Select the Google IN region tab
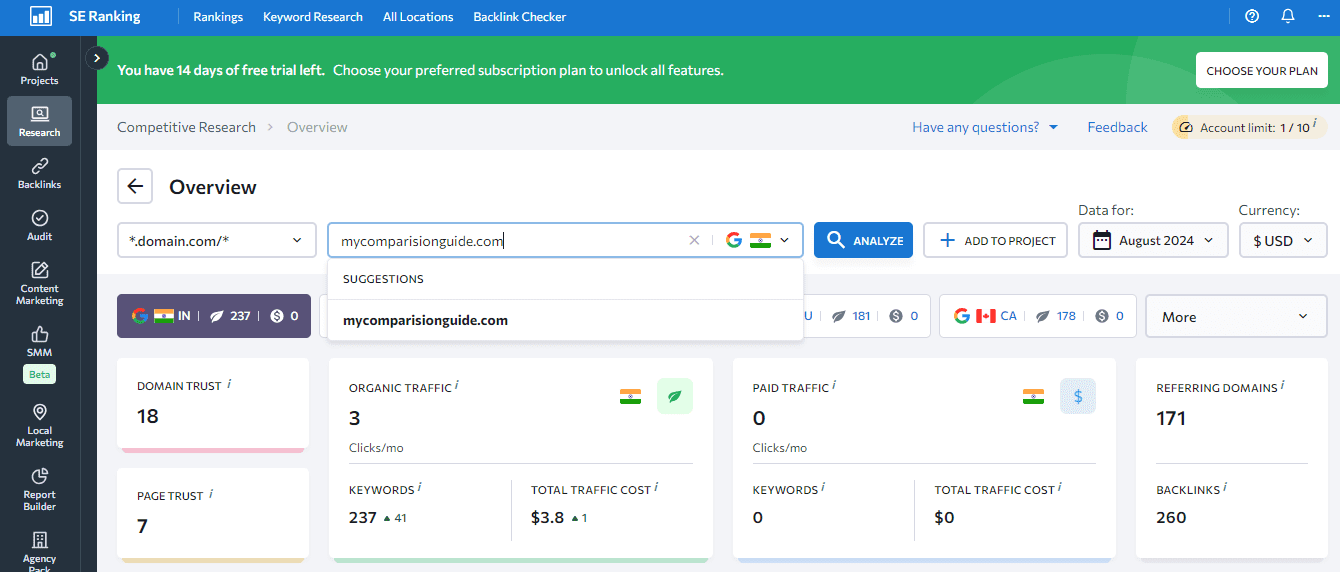Screen dimensions: 1340x572 point(214,316)
